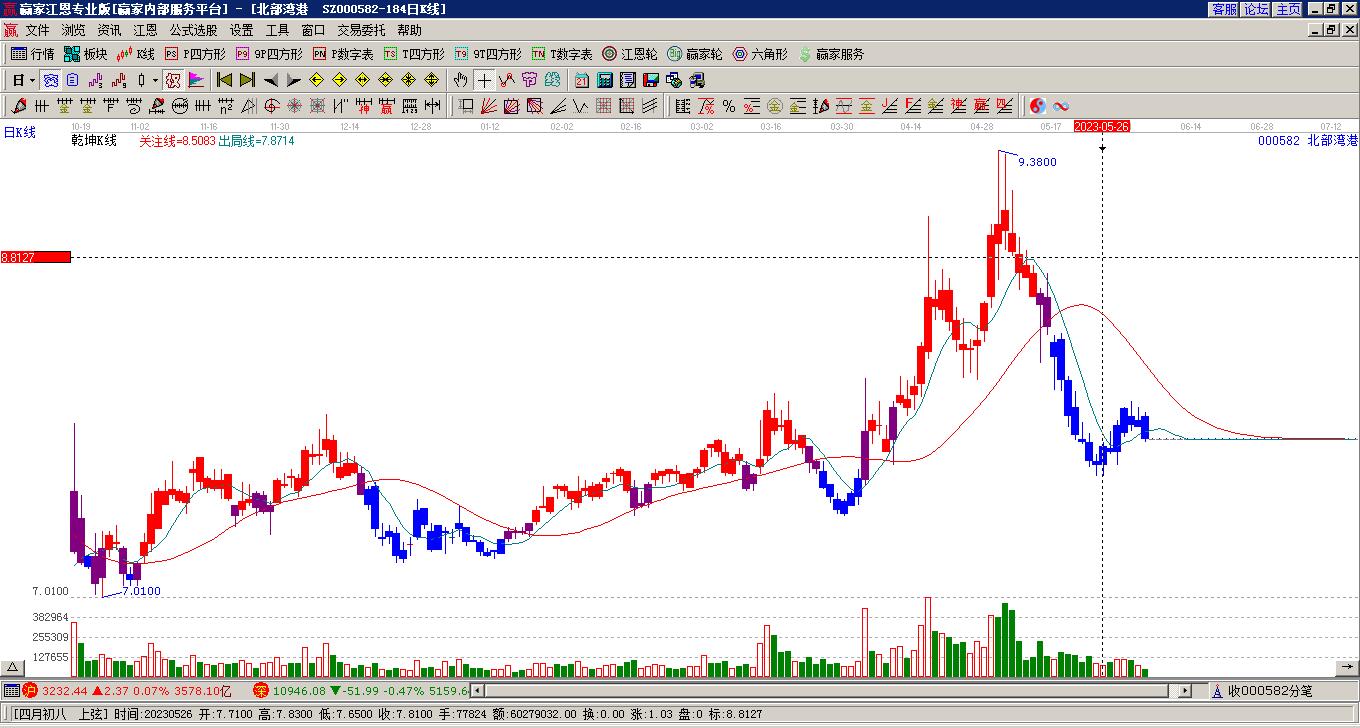The width and height of the screenshot is (1360, 728).
Task: Open the T数字表 tool
Action: 562,54
